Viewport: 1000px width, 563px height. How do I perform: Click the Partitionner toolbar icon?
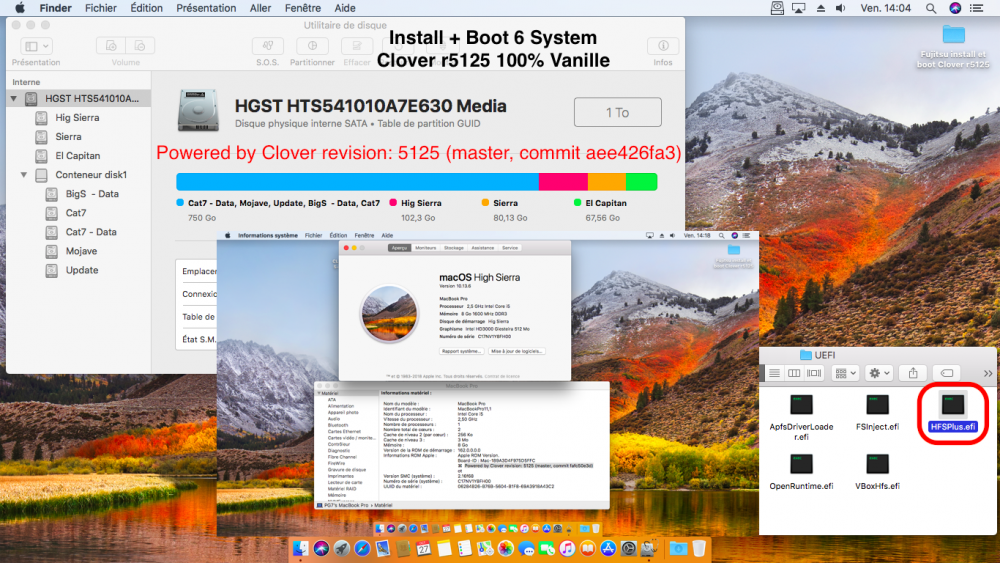(x=312, y=46)
